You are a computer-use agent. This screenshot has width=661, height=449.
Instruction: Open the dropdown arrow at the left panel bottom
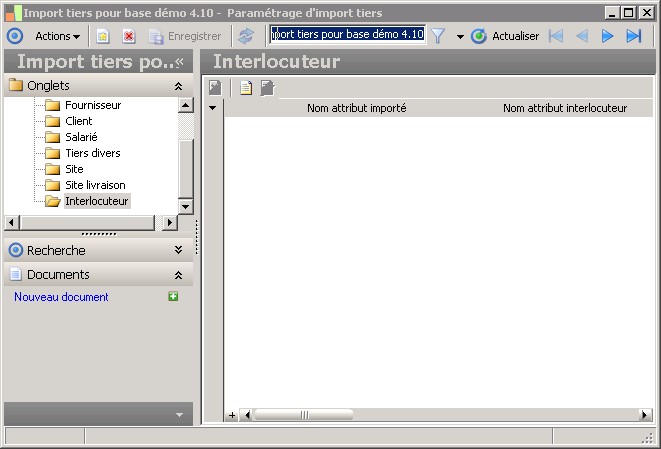point(179,415)
